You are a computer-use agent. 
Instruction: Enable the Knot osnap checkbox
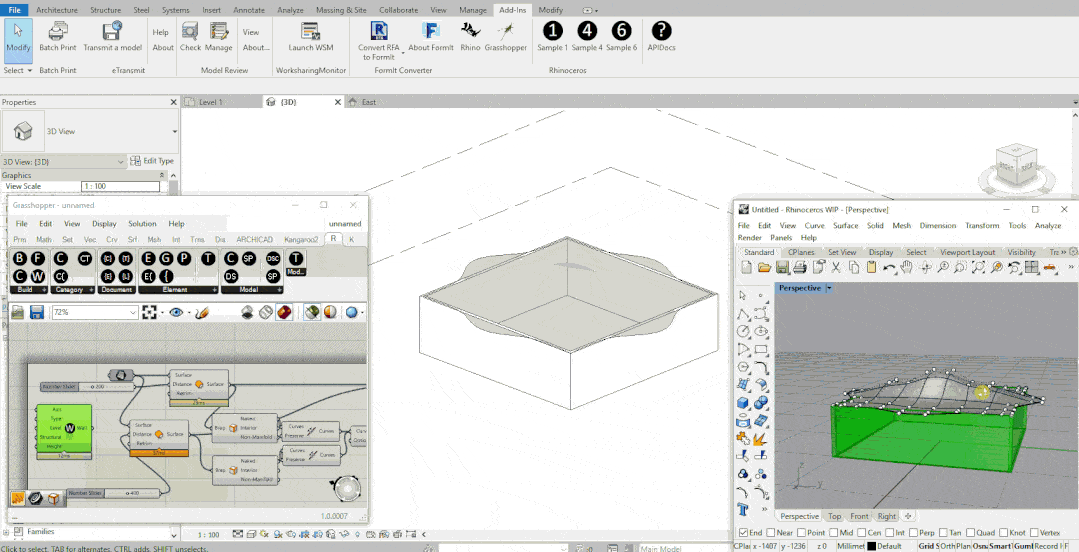pyautogui.click(x=1004, y=533)
